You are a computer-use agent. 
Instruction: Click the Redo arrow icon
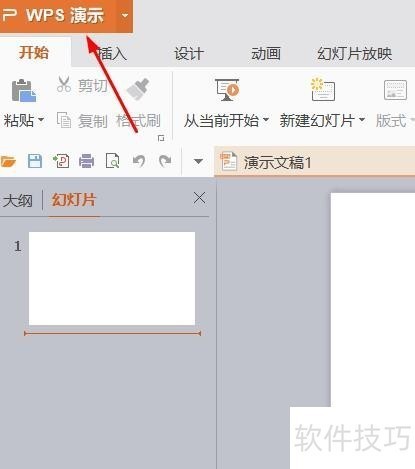pyautogui.click(x=165, y=161)
